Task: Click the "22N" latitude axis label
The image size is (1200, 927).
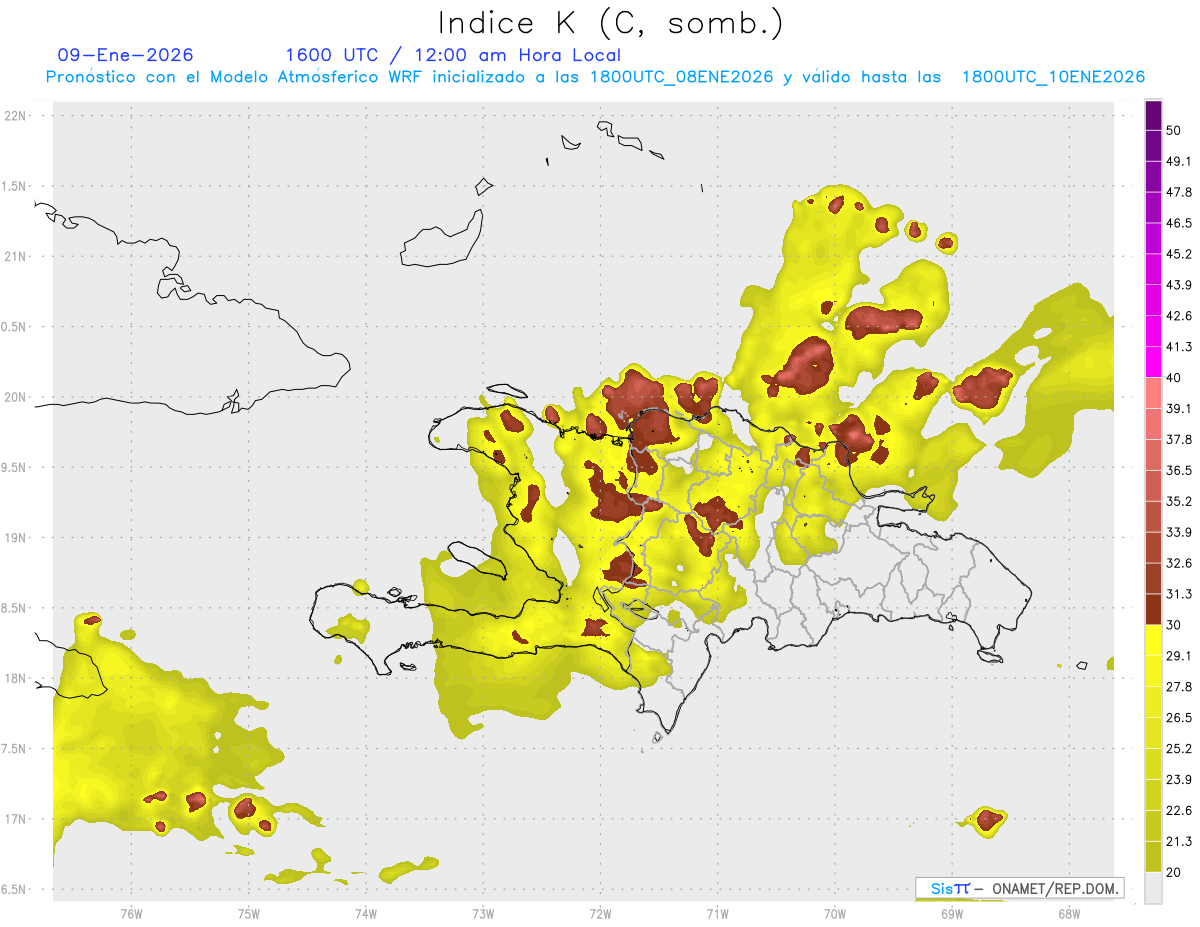Action: (x=17, y=116)
